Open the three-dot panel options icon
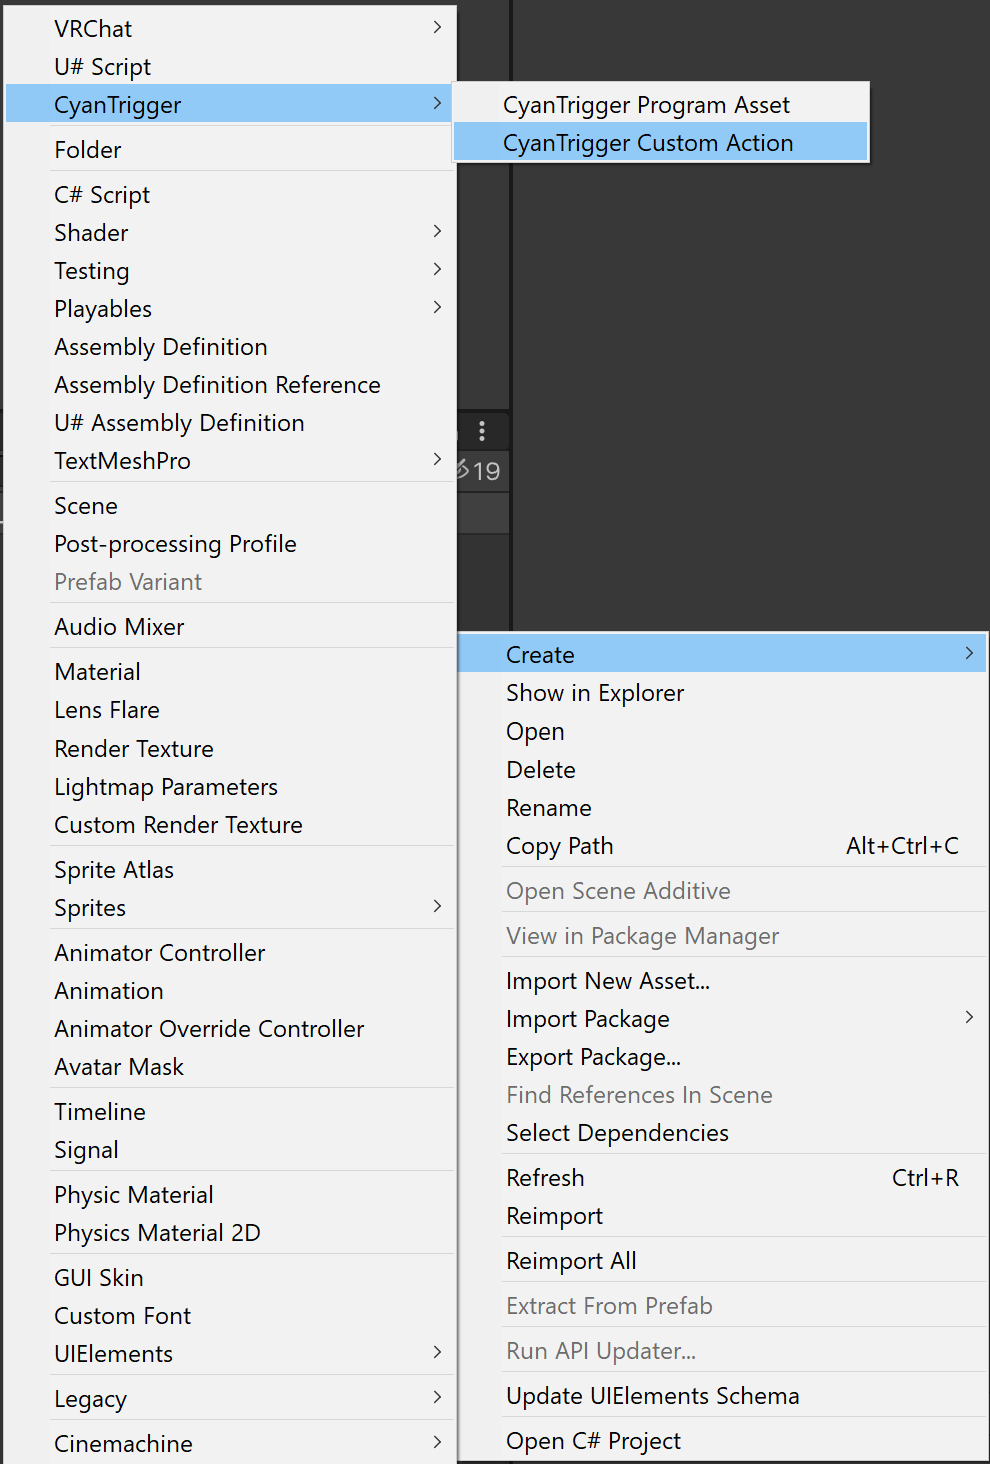This screenshot has height=1464, width=990. tap(482, 431)
